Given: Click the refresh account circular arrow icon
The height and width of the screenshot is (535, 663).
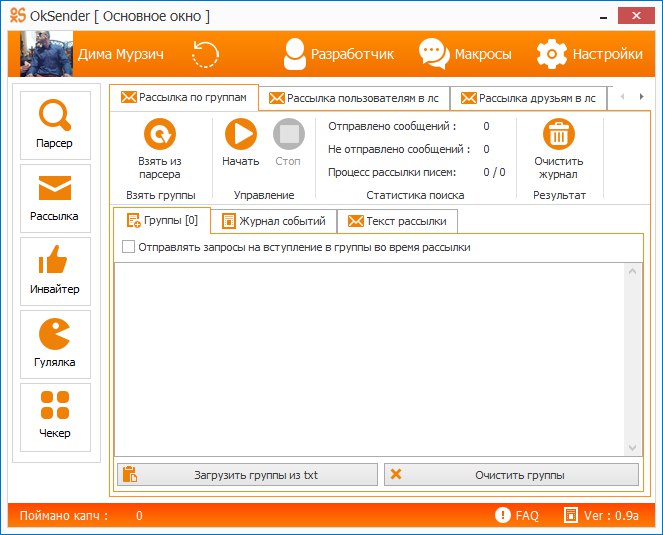Looking at the screenshot, I should point(205,54).
